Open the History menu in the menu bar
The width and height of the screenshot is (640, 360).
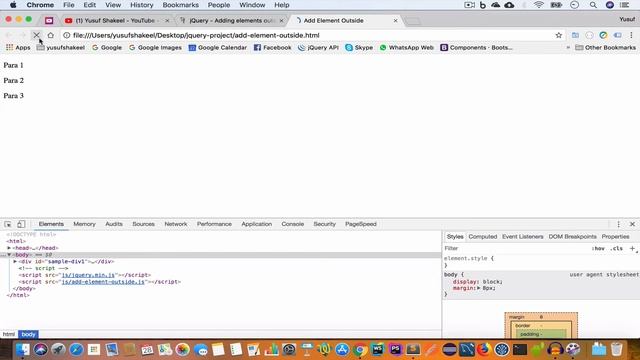pyautogui.click(x=142, y=5)
